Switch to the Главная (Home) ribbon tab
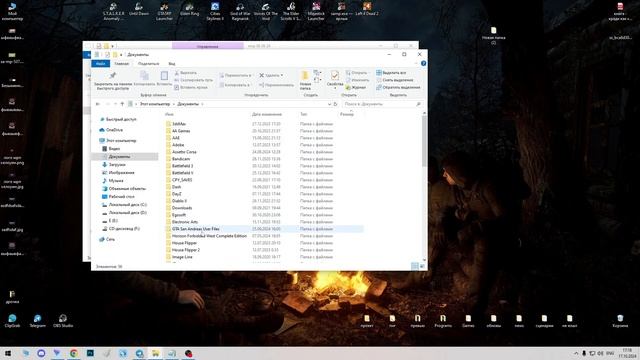Image resolution: width=640 pixels, height=360 pixels. pos(122,64)
